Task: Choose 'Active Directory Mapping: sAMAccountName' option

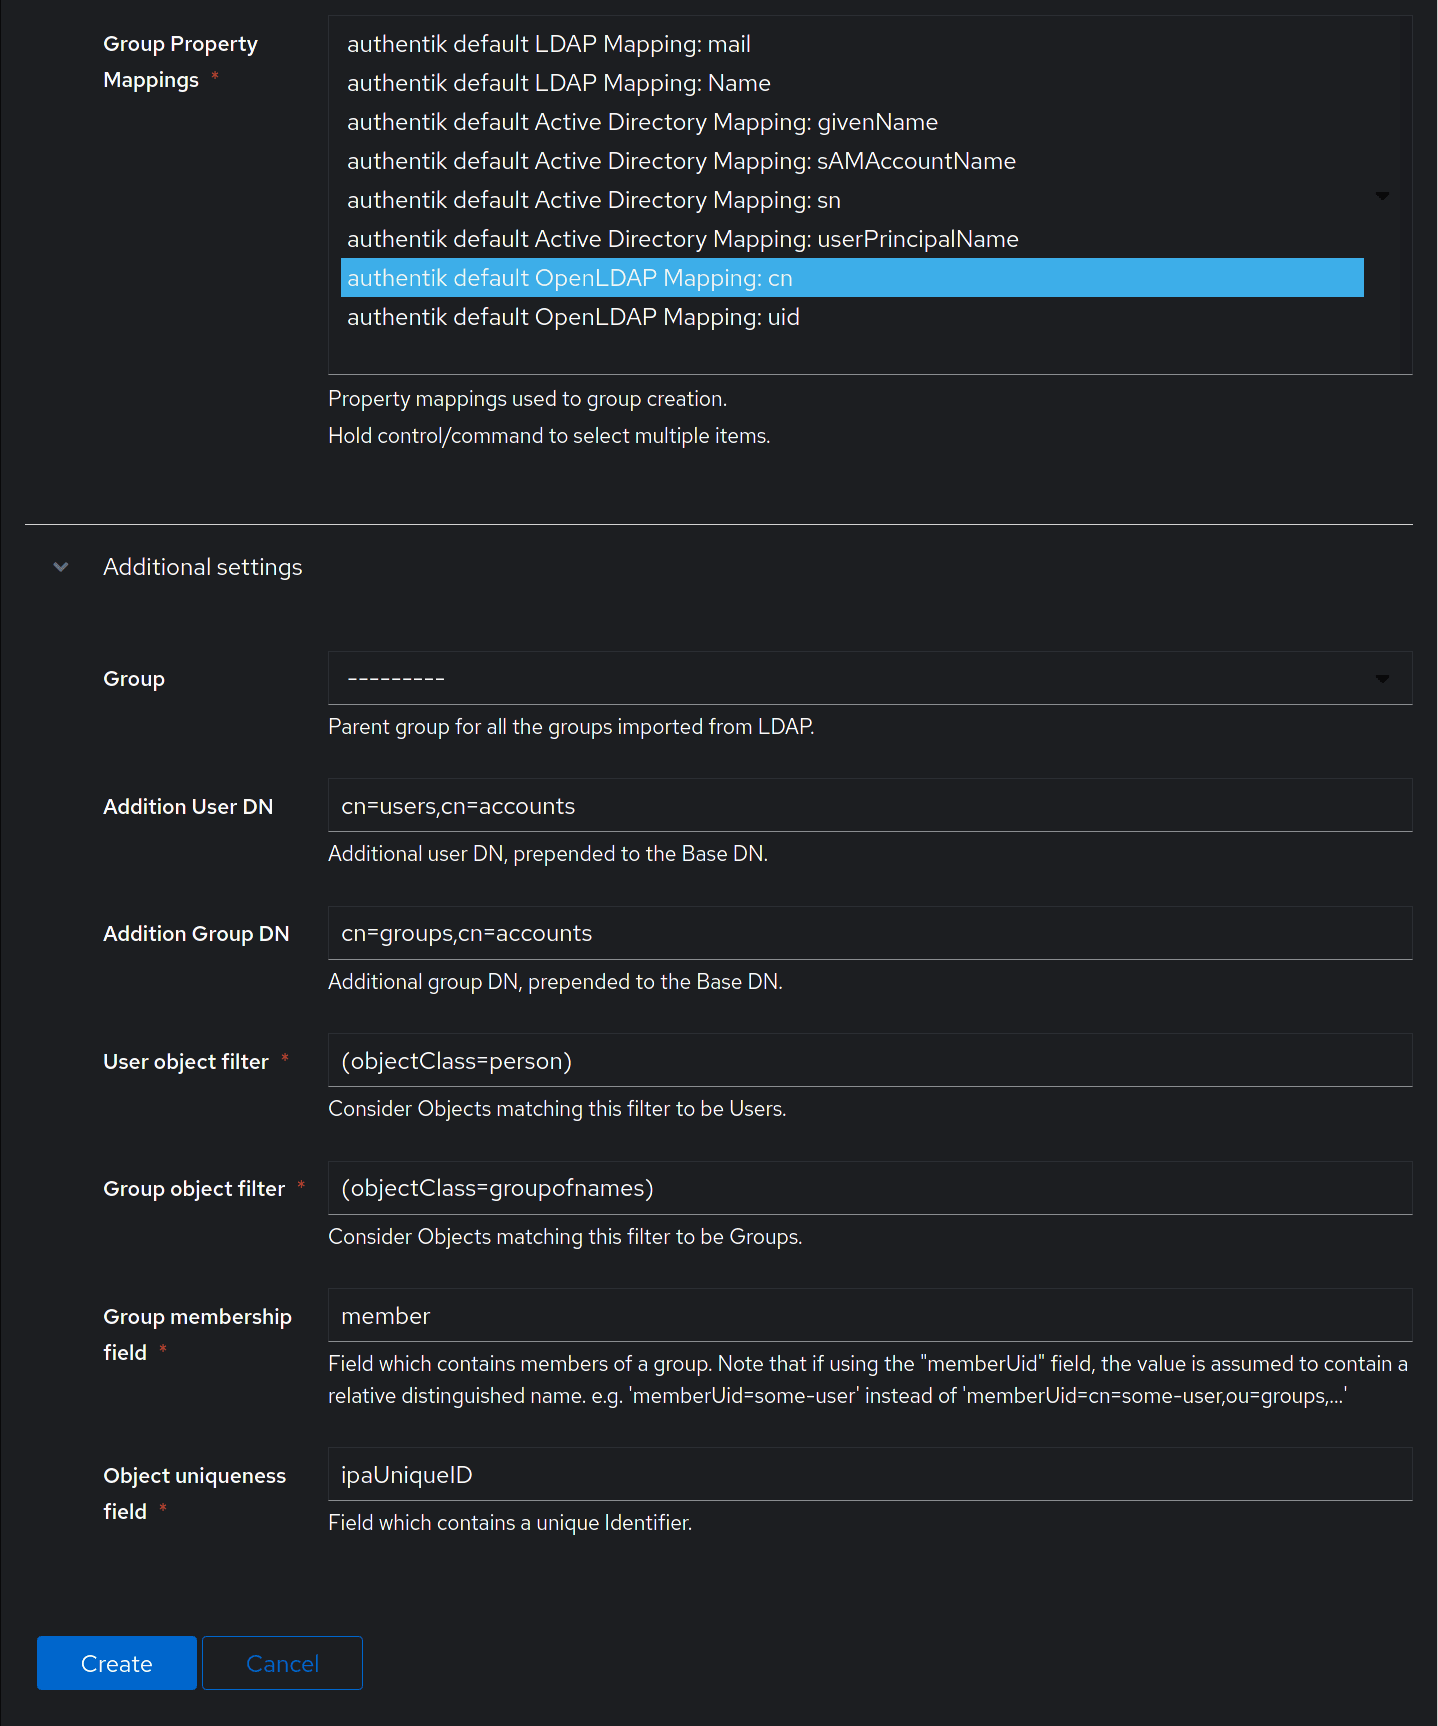Action: tap(681, 161)
